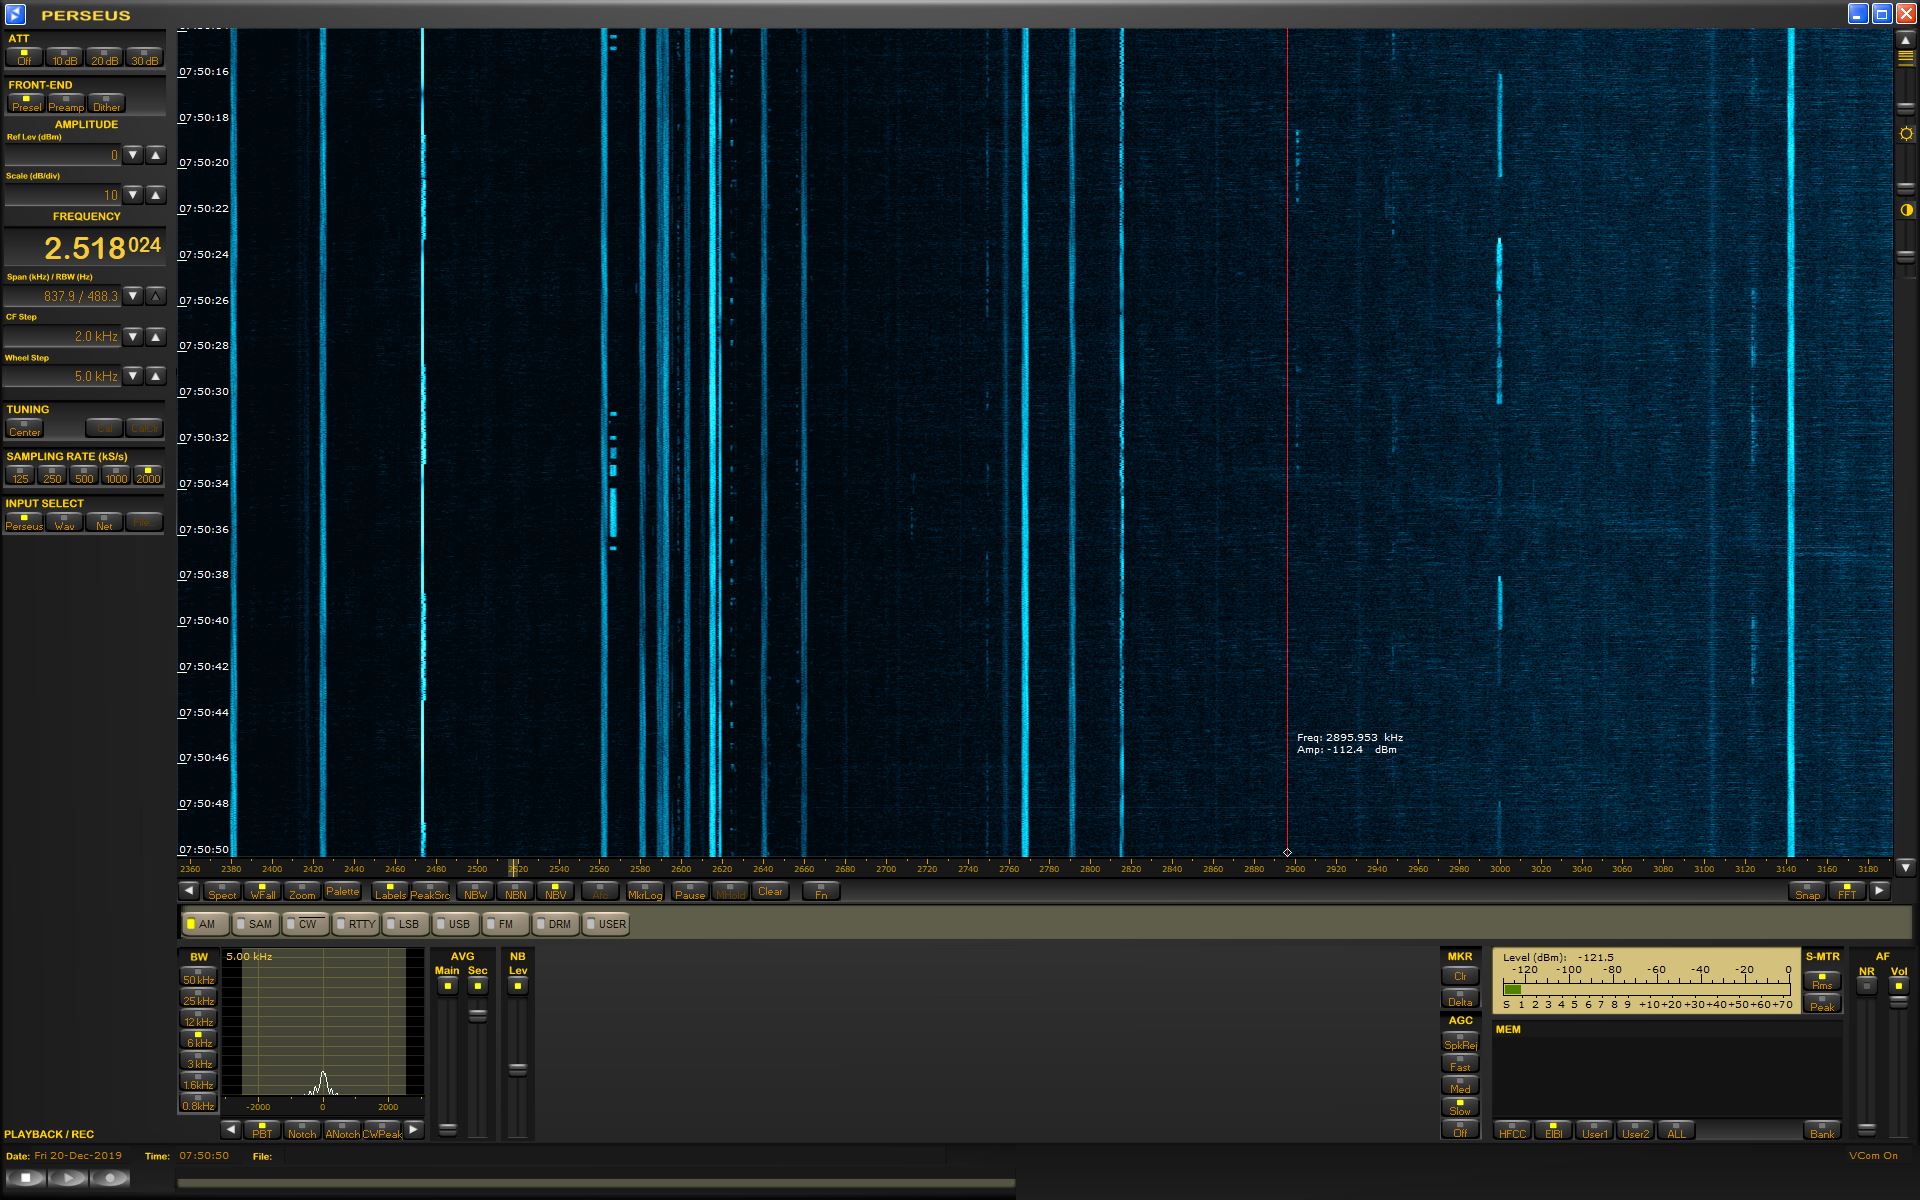The height and width of the screenshot is (1200, 1920).
Task: Click the brightness sun icon
Action: tap(1906, 134)
